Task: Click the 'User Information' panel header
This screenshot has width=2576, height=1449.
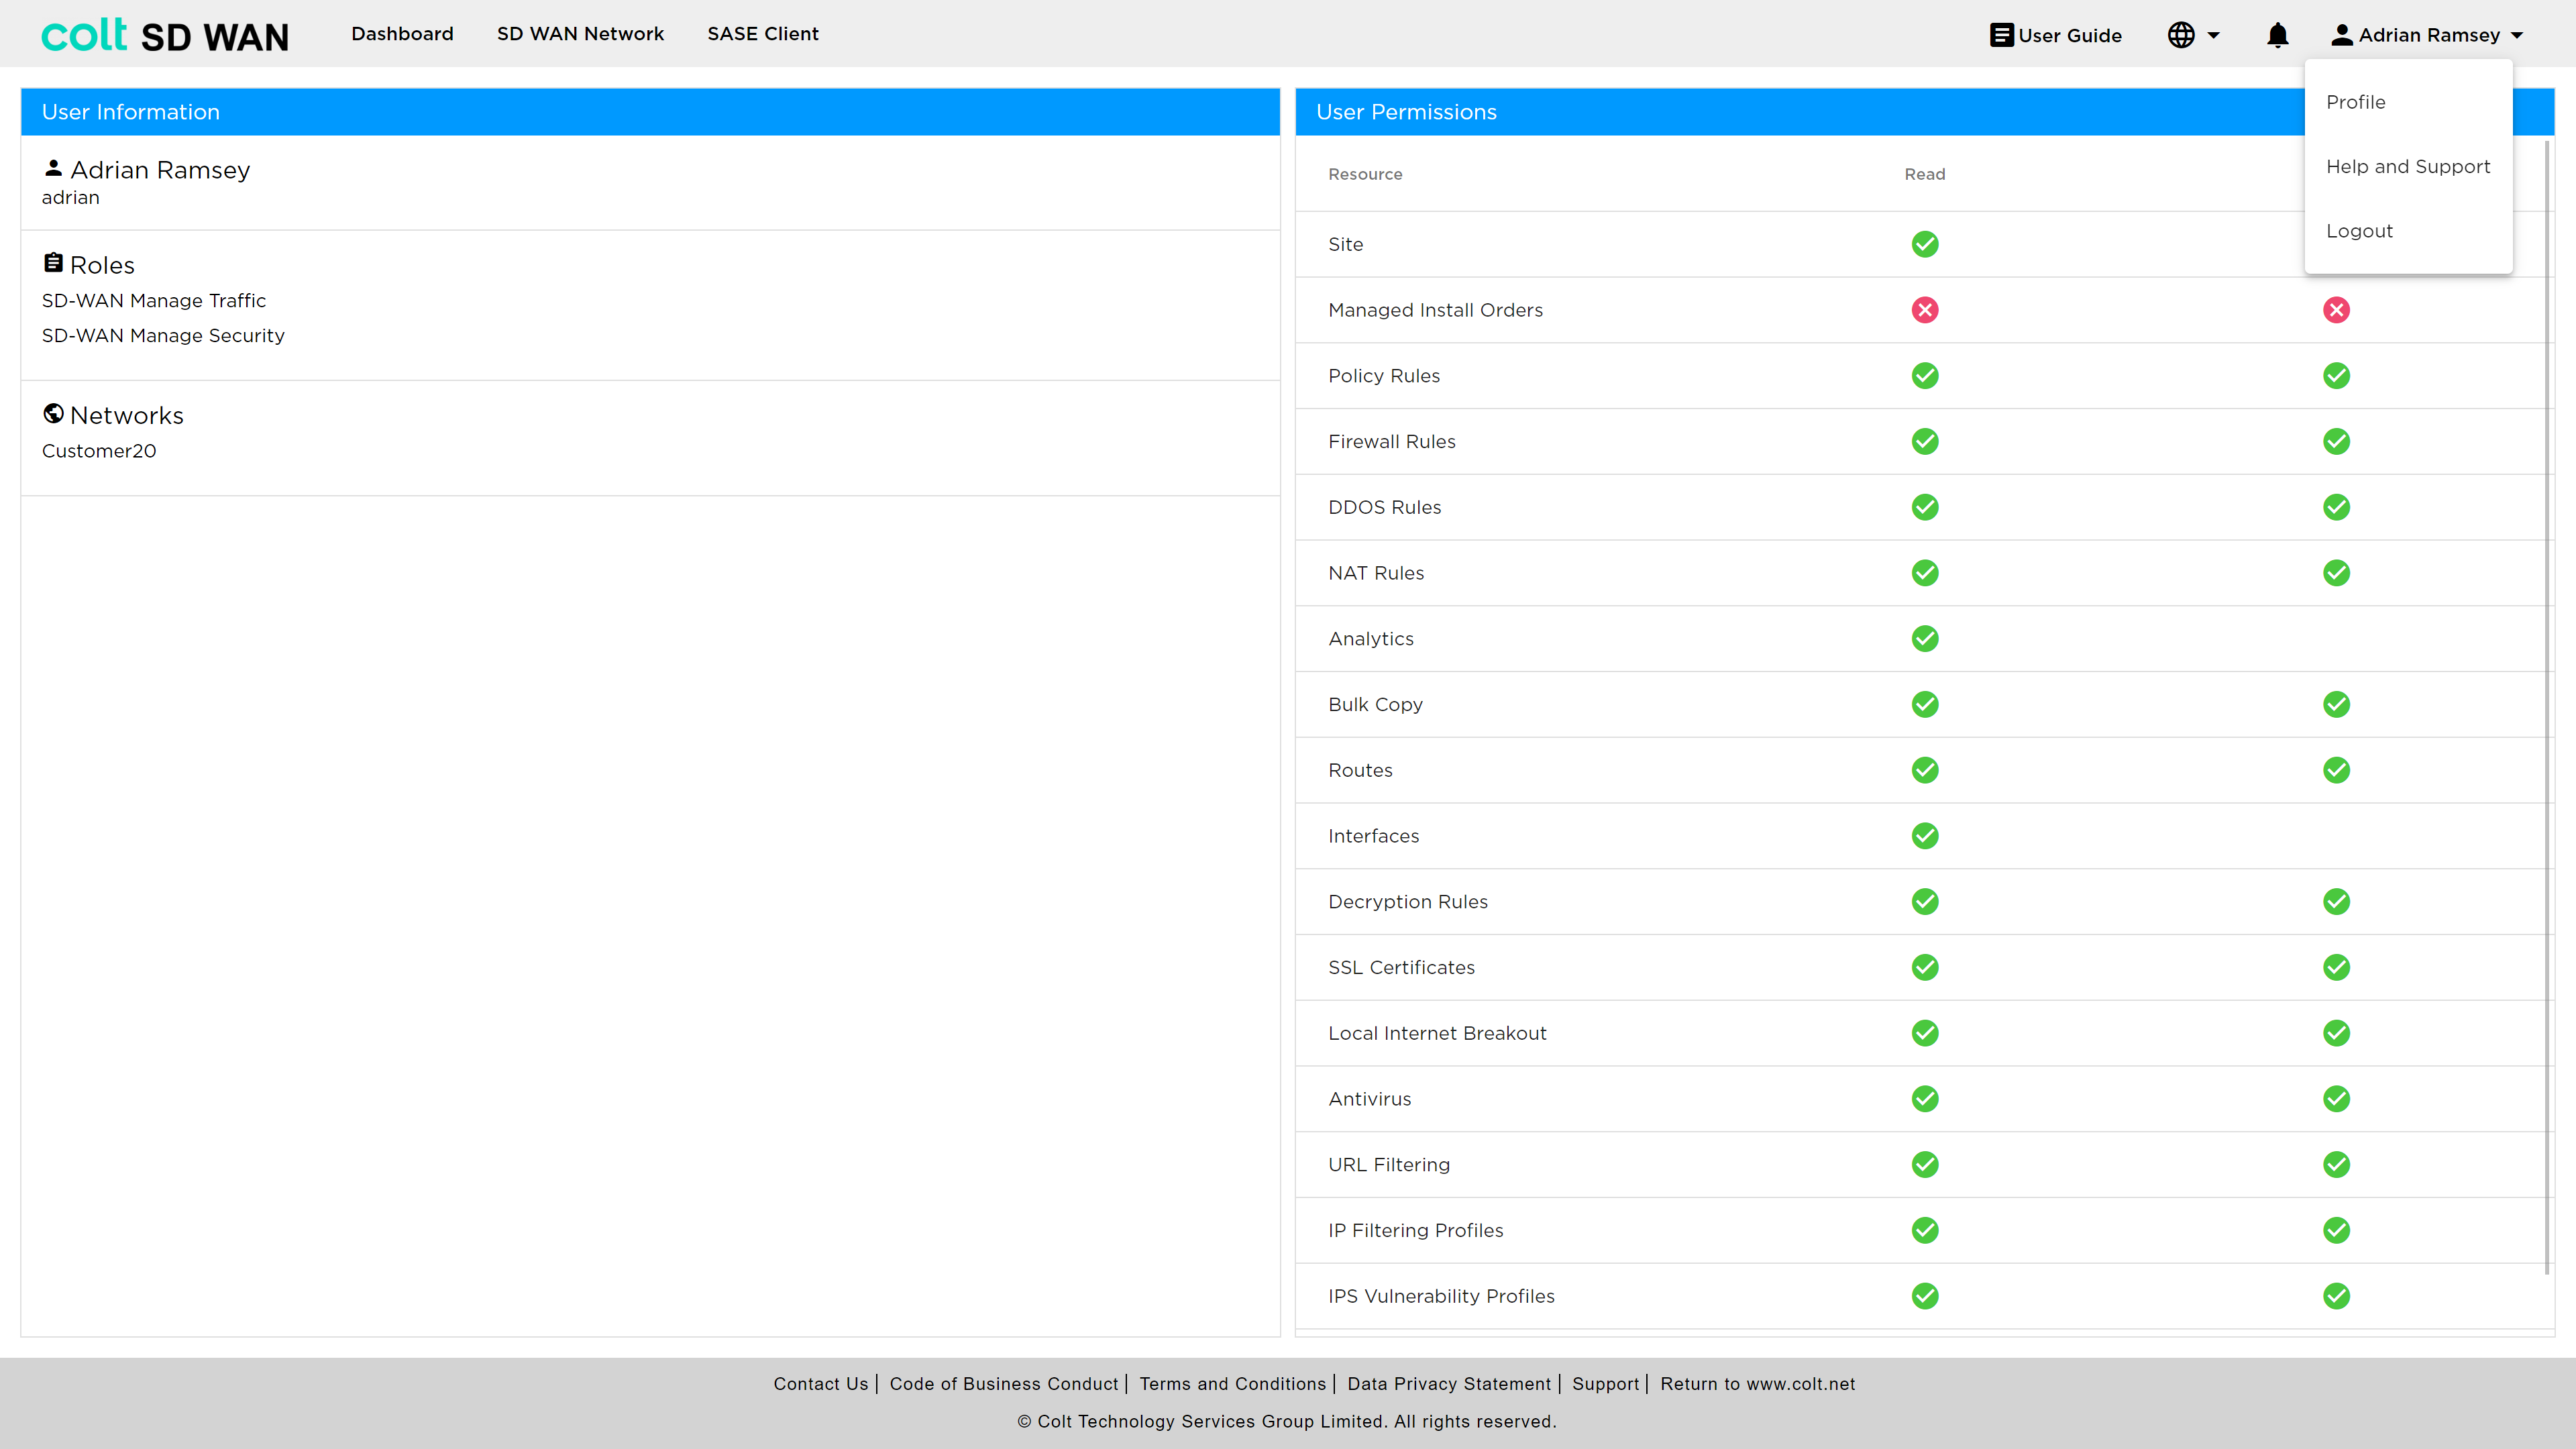Action: (650, 112)
